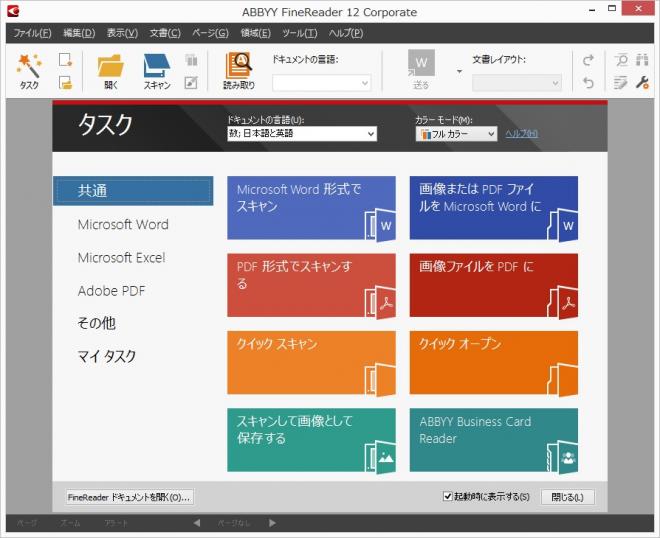Image resolution: width=660 pixels, height=538 pixels.
Task: Open the 文書(C) menu
Action: point(165,33)
